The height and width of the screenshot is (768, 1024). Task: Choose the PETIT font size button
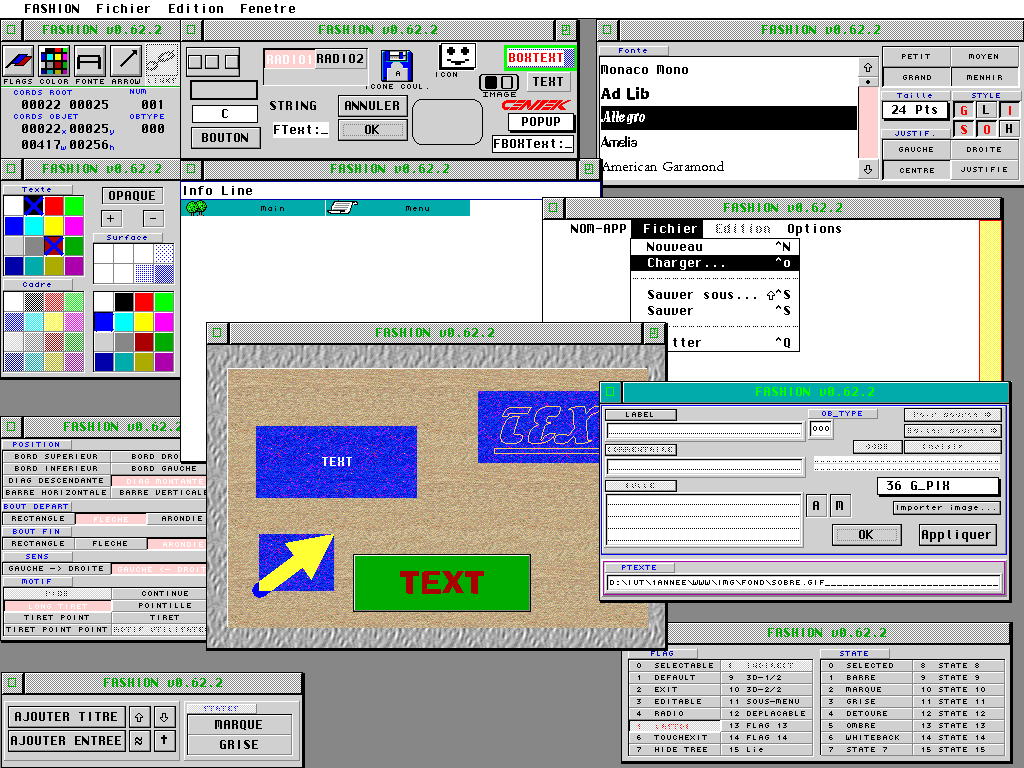(916, 57)
